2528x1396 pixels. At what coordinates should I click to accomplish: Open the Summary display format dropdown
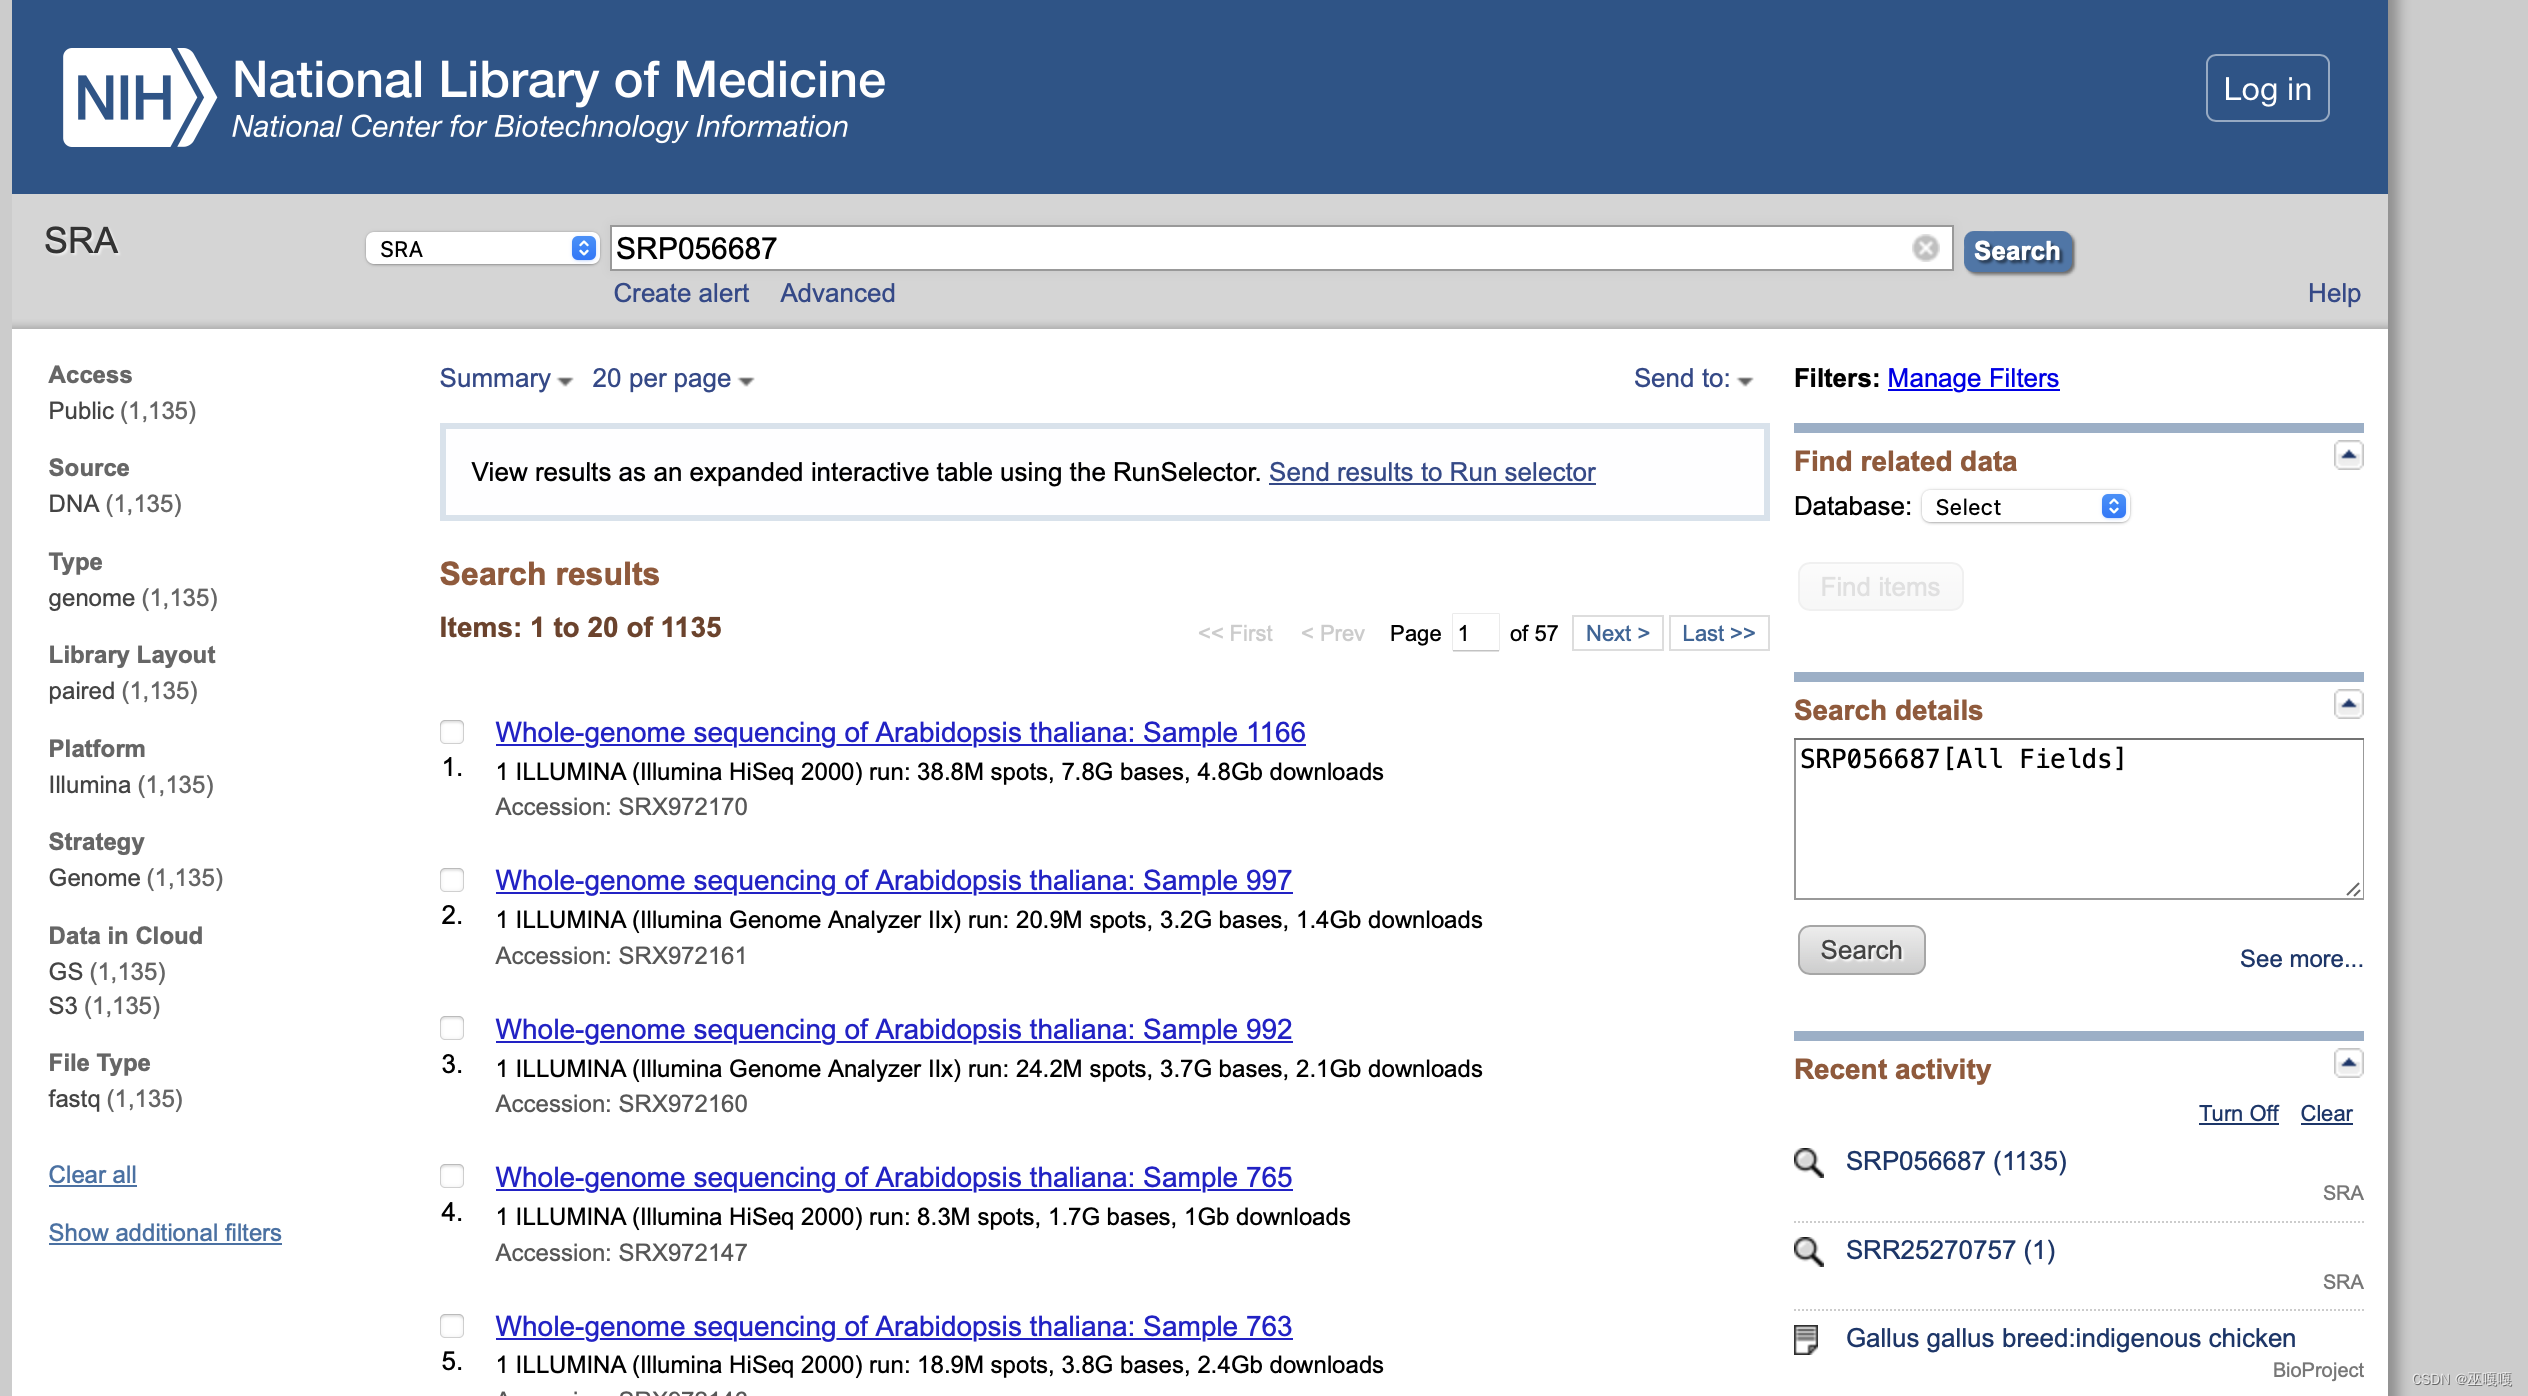pos(505,379)
